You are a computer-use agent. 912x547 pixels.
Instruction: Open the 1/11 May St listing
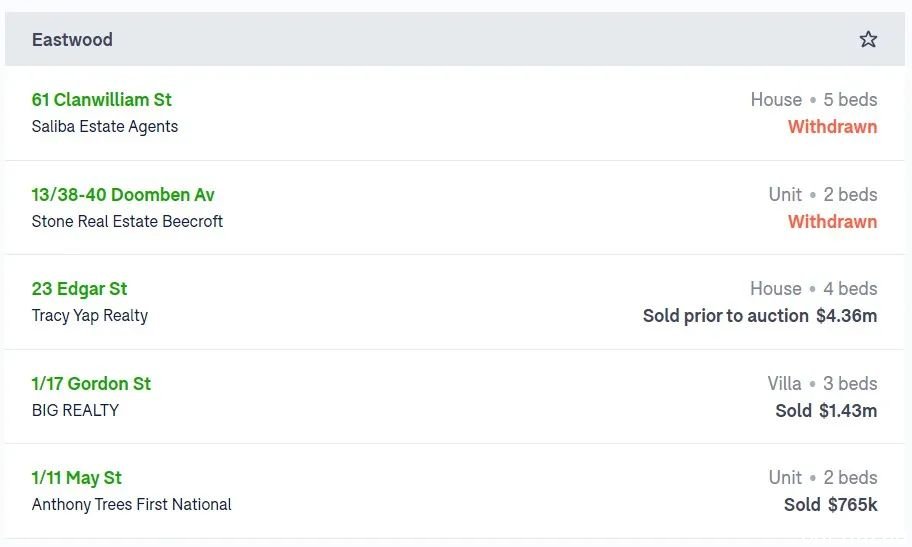[x=77, y=478]
